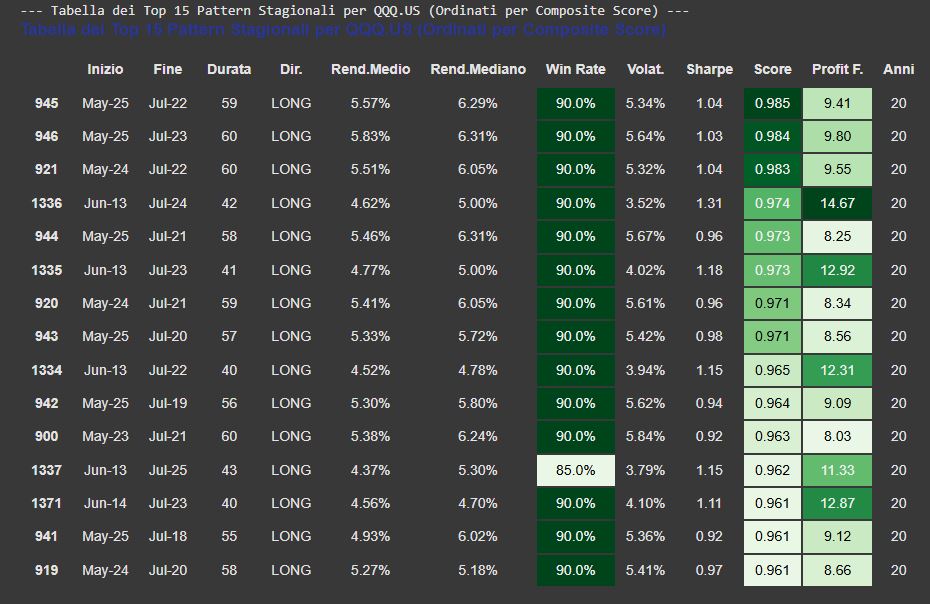Select row index 1335

pyautogui.click(x=46, y=271)
